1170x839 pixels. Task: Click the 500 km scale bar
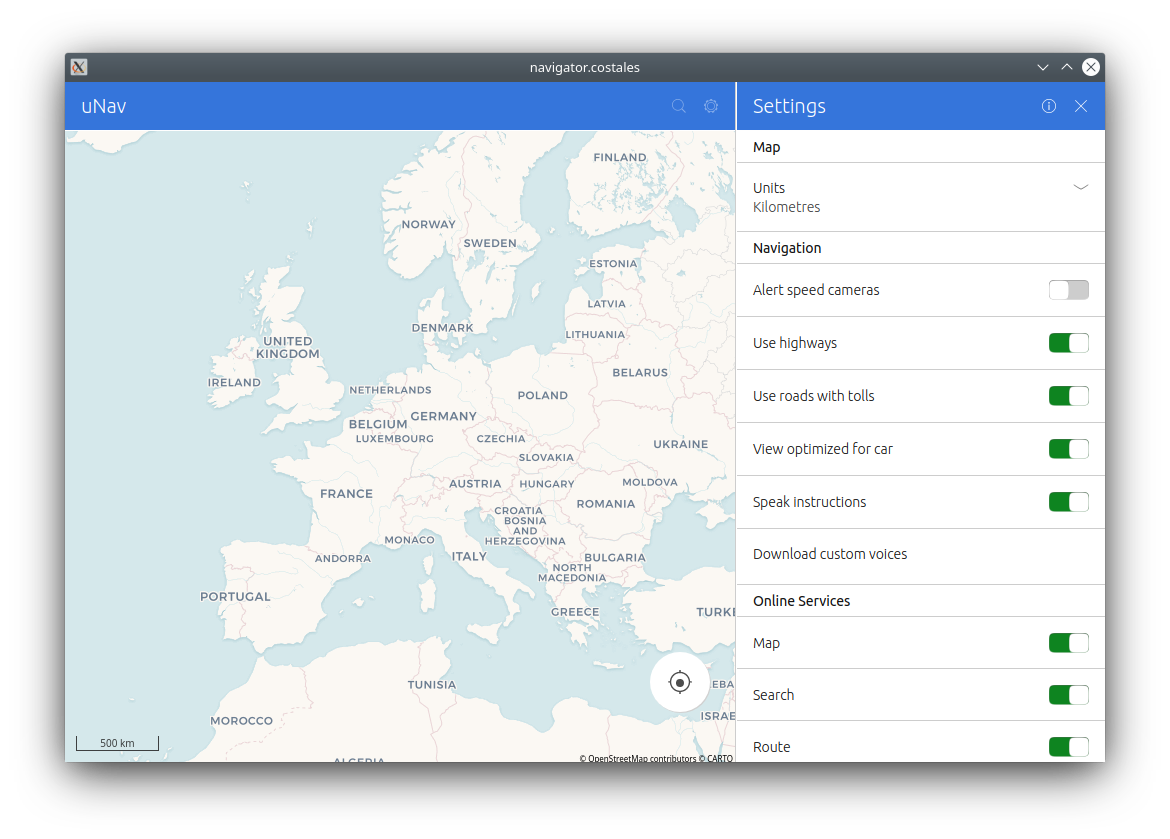[x=117, y=743]
